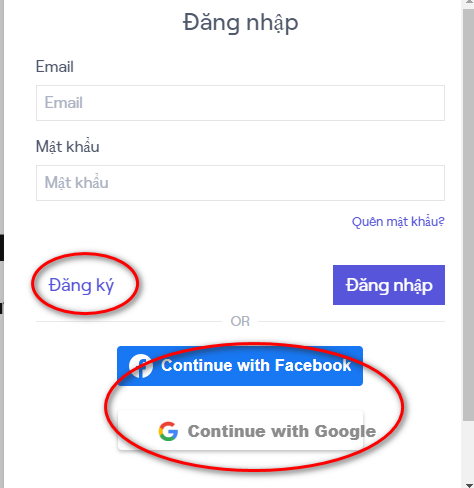Choose Continue with Facebook
This screenshot has height=488, width=474.
(x=240, y=366)
